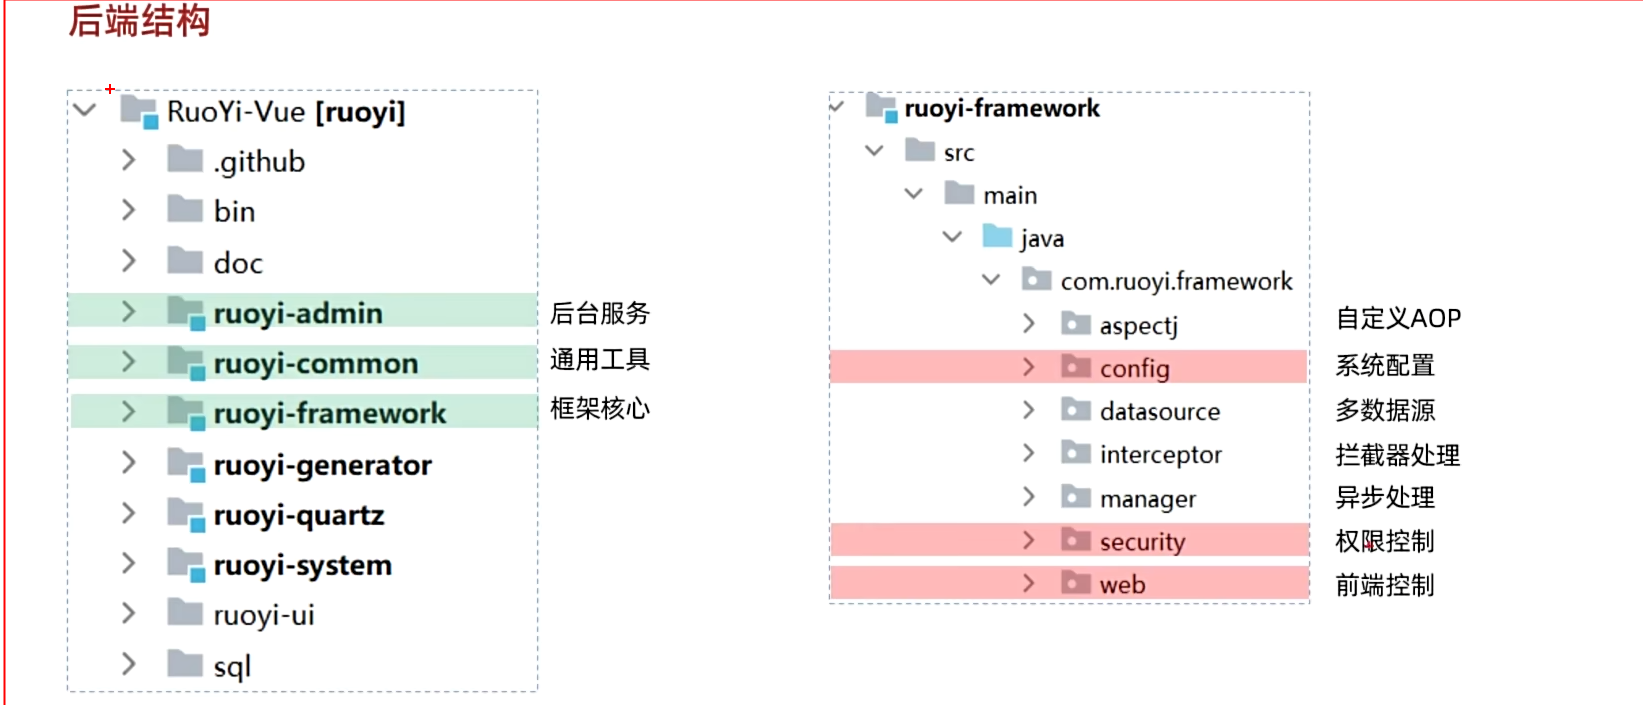Click the ruoyi-common module folder icon
The image size is (1643, 705).
click(x=186, y=362)
